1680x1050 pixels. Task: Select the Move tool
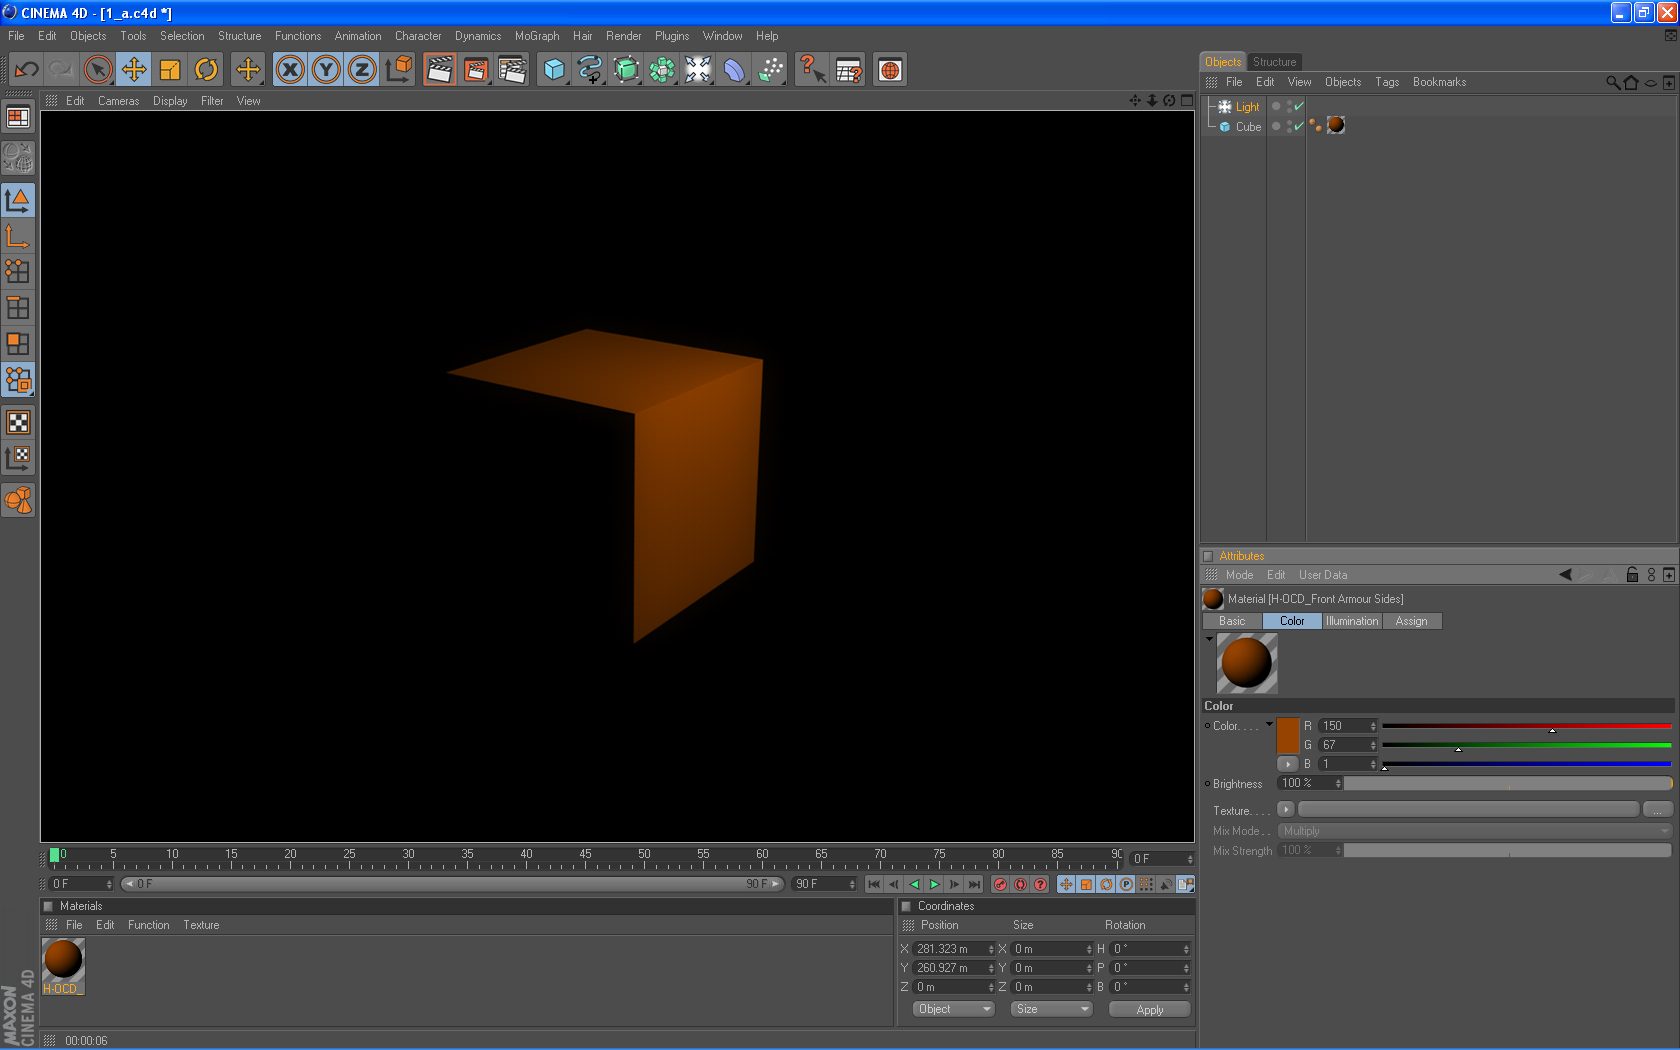click(x=133, y=70)
